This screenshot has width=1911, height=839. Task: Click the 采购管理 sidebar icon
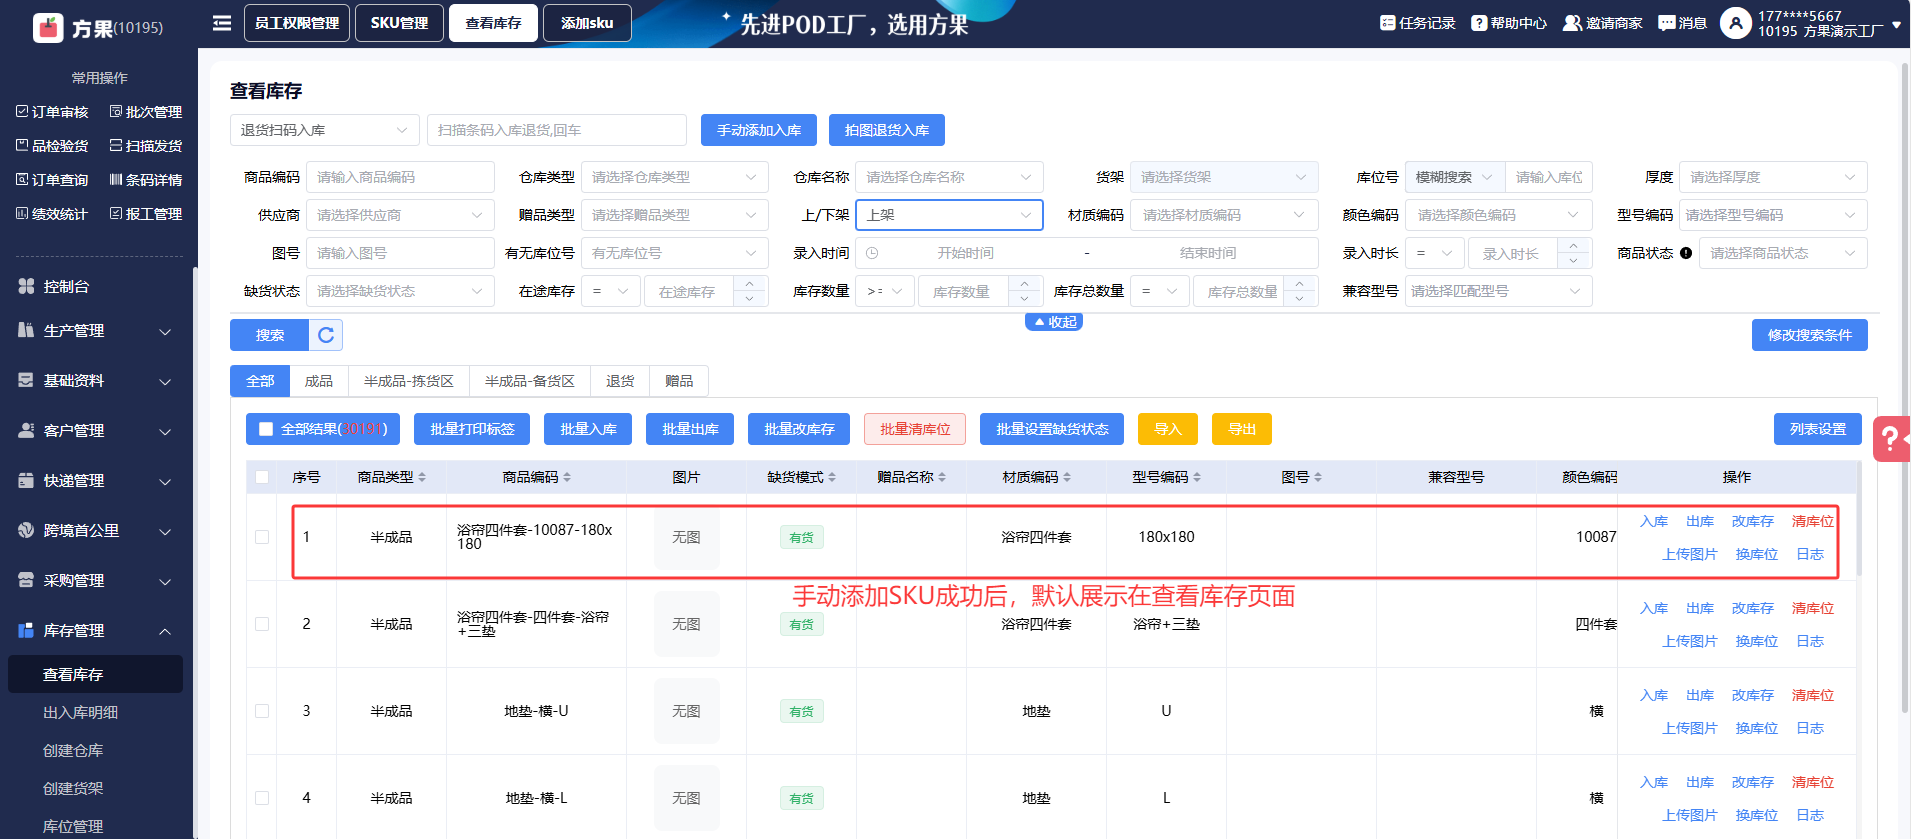click(x=26, y=580)
